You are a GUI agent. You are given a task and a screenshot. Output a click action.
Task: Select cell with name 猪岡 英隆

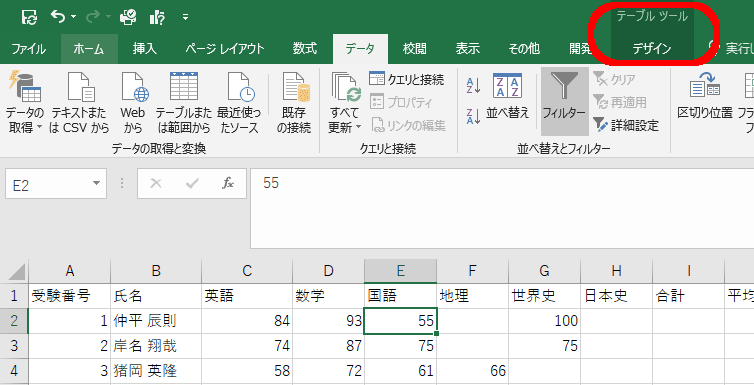(156, 371)
